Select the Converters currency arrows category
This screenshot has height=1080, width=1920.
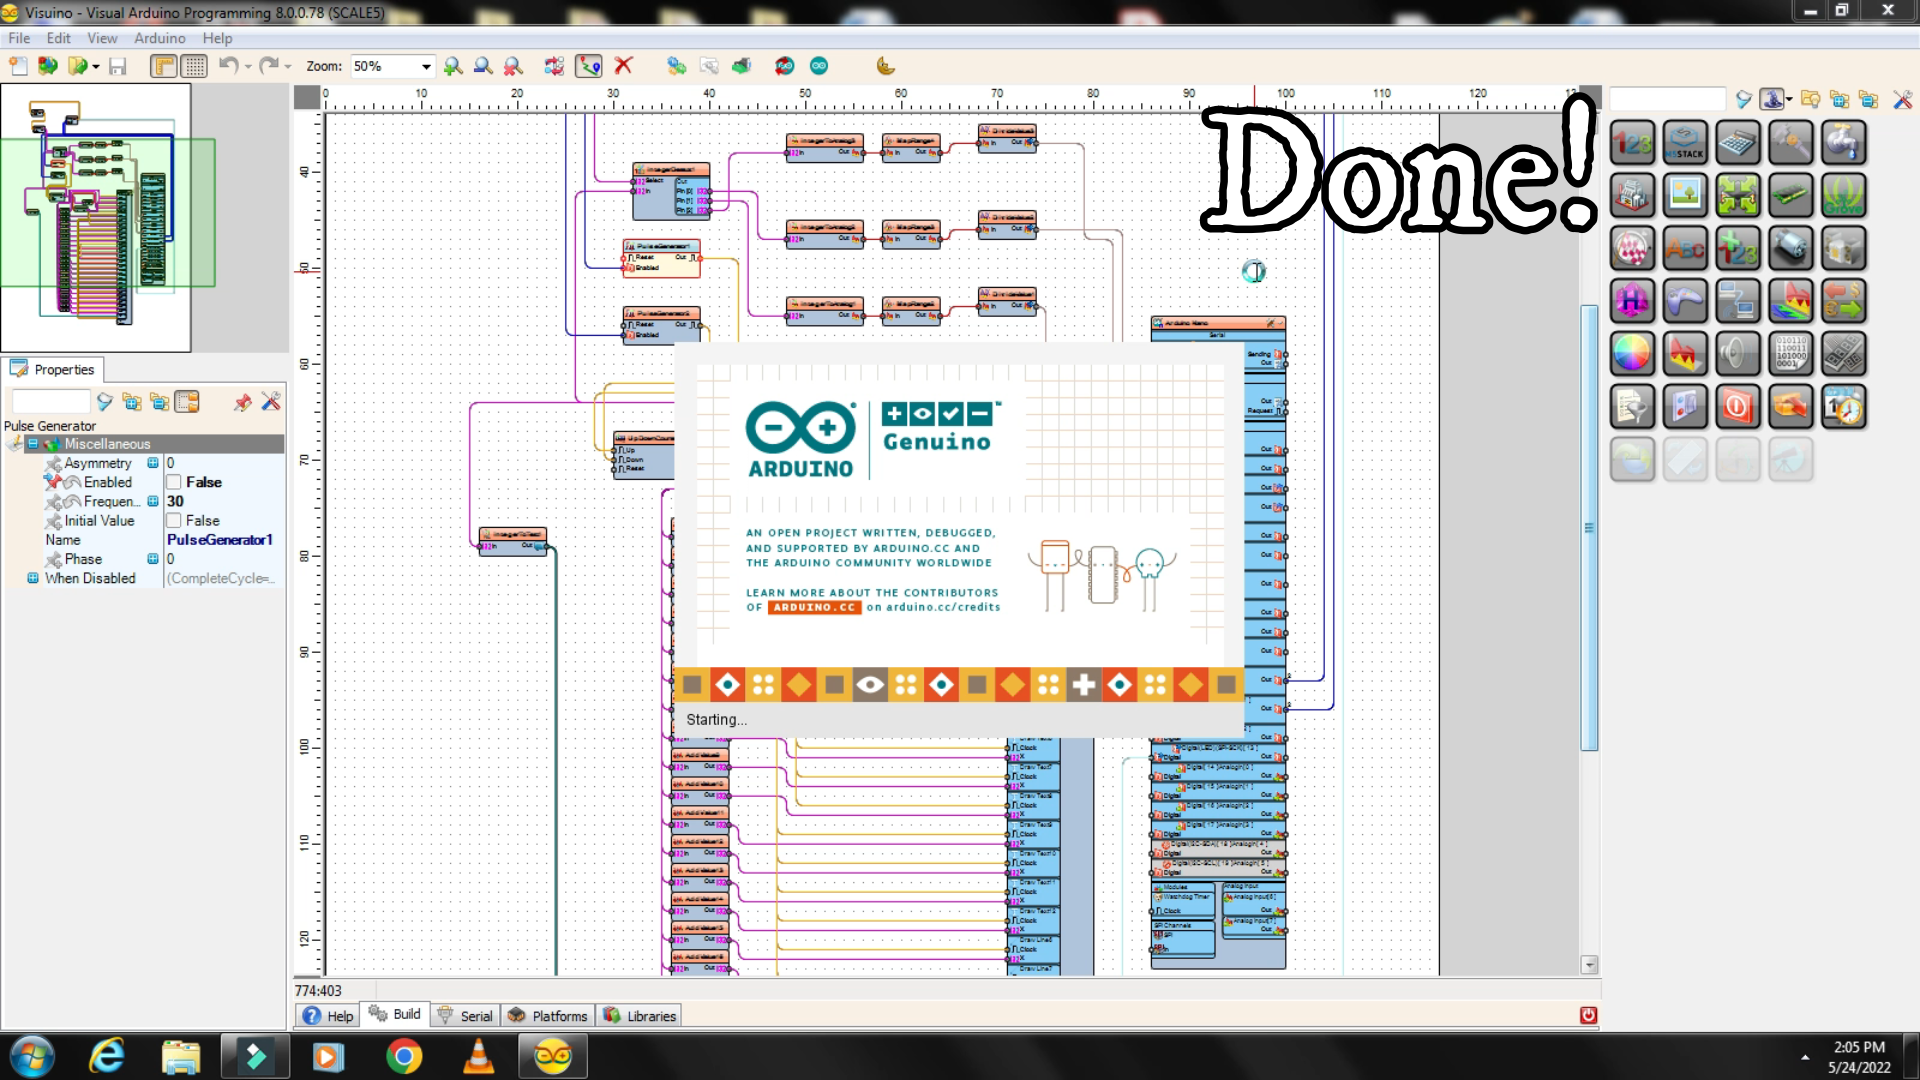pos(1843,302)
